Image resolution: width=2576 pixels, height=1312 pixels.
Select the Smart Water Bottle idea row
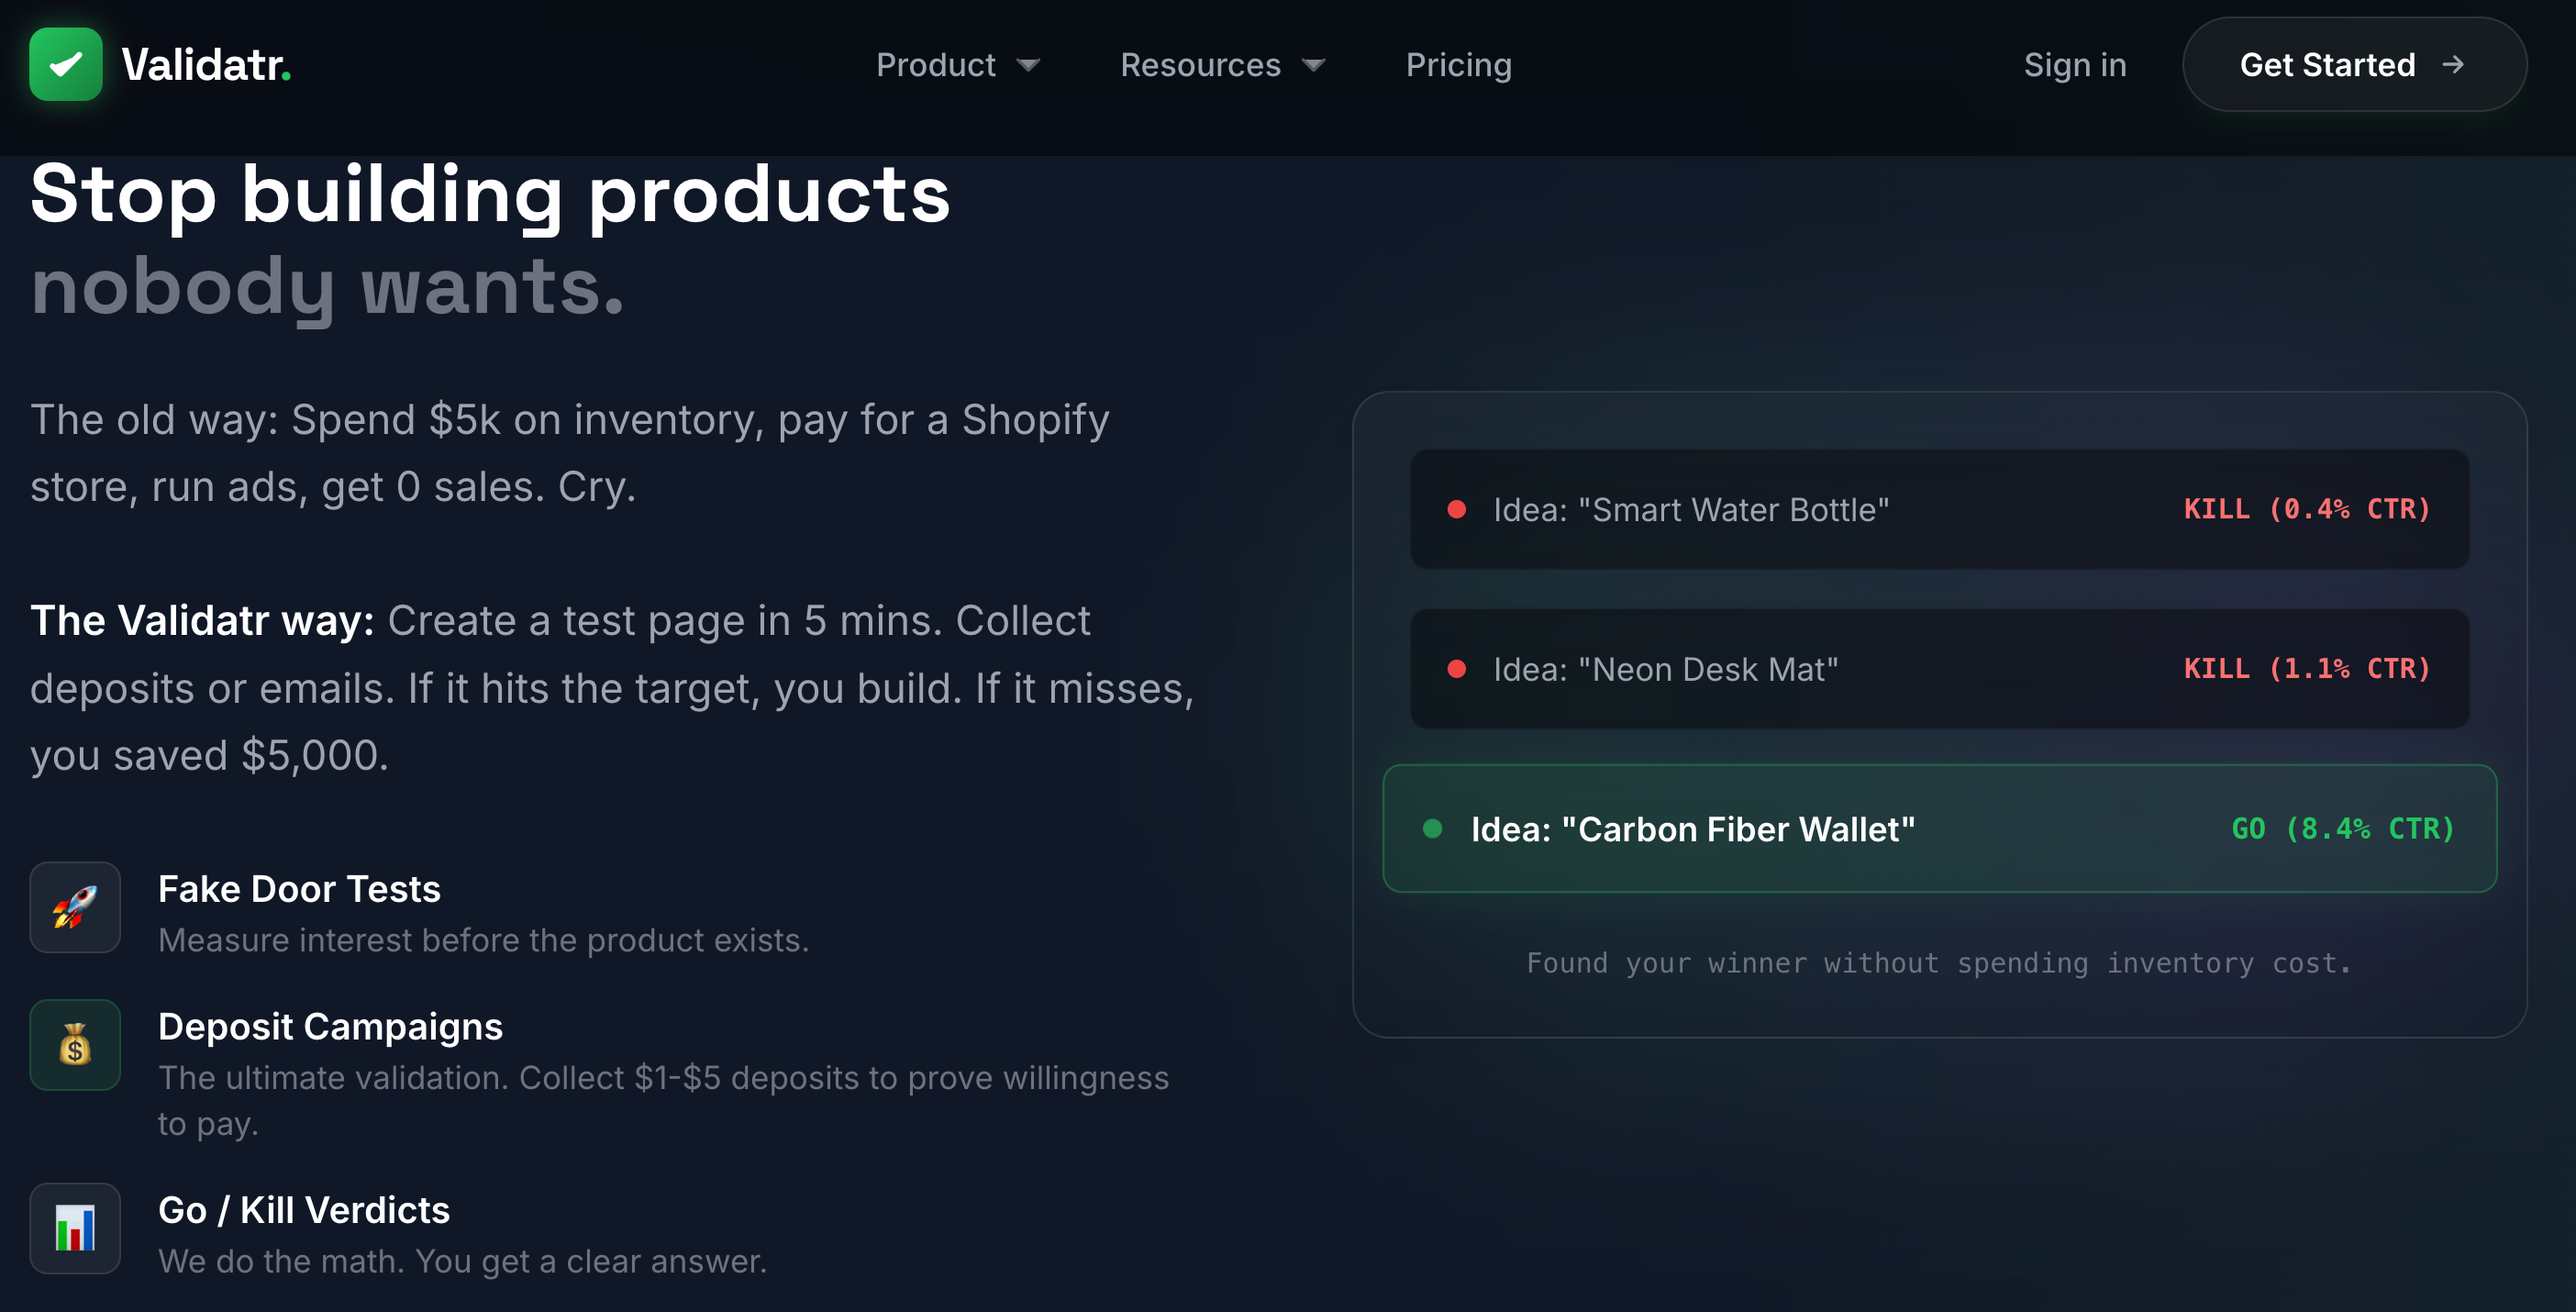coord(1938,509)
